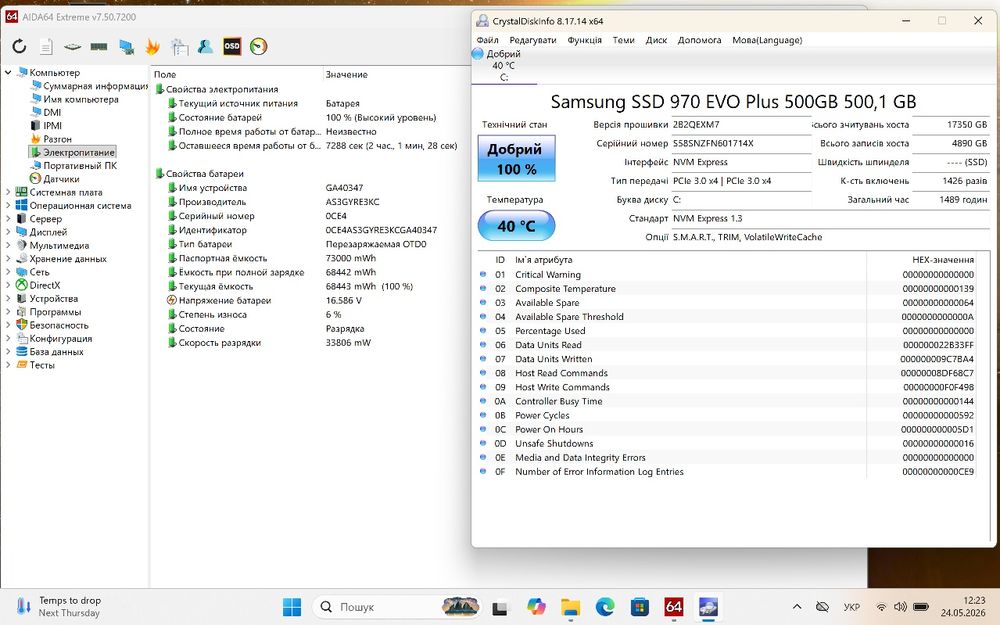Expand the Сеть tree node
Screen dimensions: 1000x625
coord(8,272)
